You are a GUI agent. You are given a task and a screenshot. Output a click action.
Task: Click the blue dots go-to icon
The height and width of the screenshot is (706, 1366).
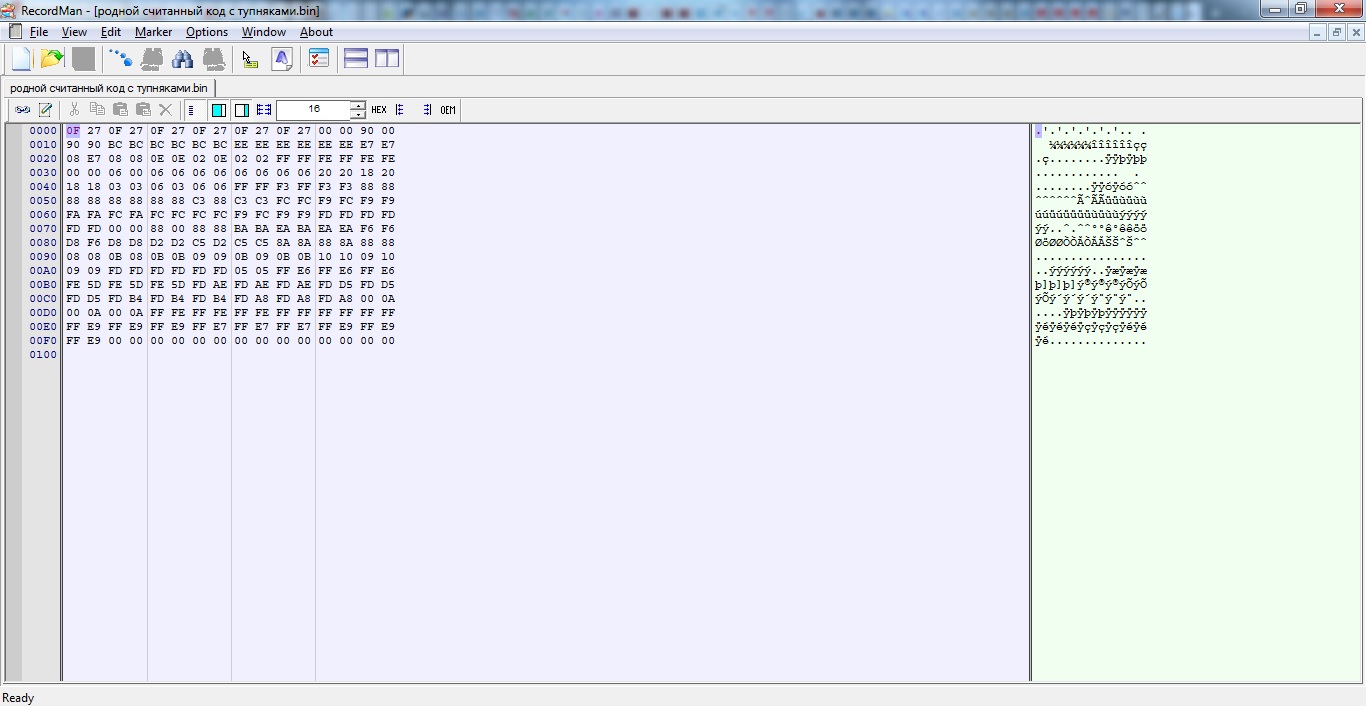[120, 59]
